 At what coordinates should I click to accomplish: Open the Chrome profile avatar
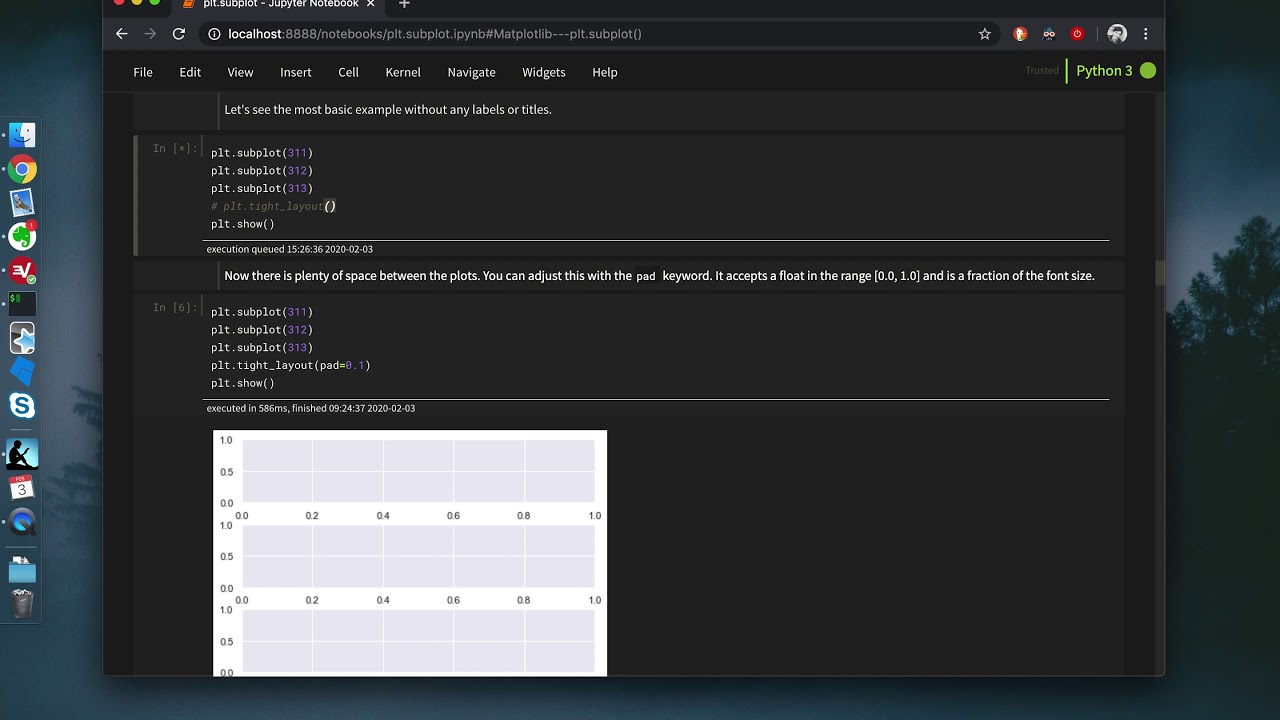click(x=1117, y=34)
